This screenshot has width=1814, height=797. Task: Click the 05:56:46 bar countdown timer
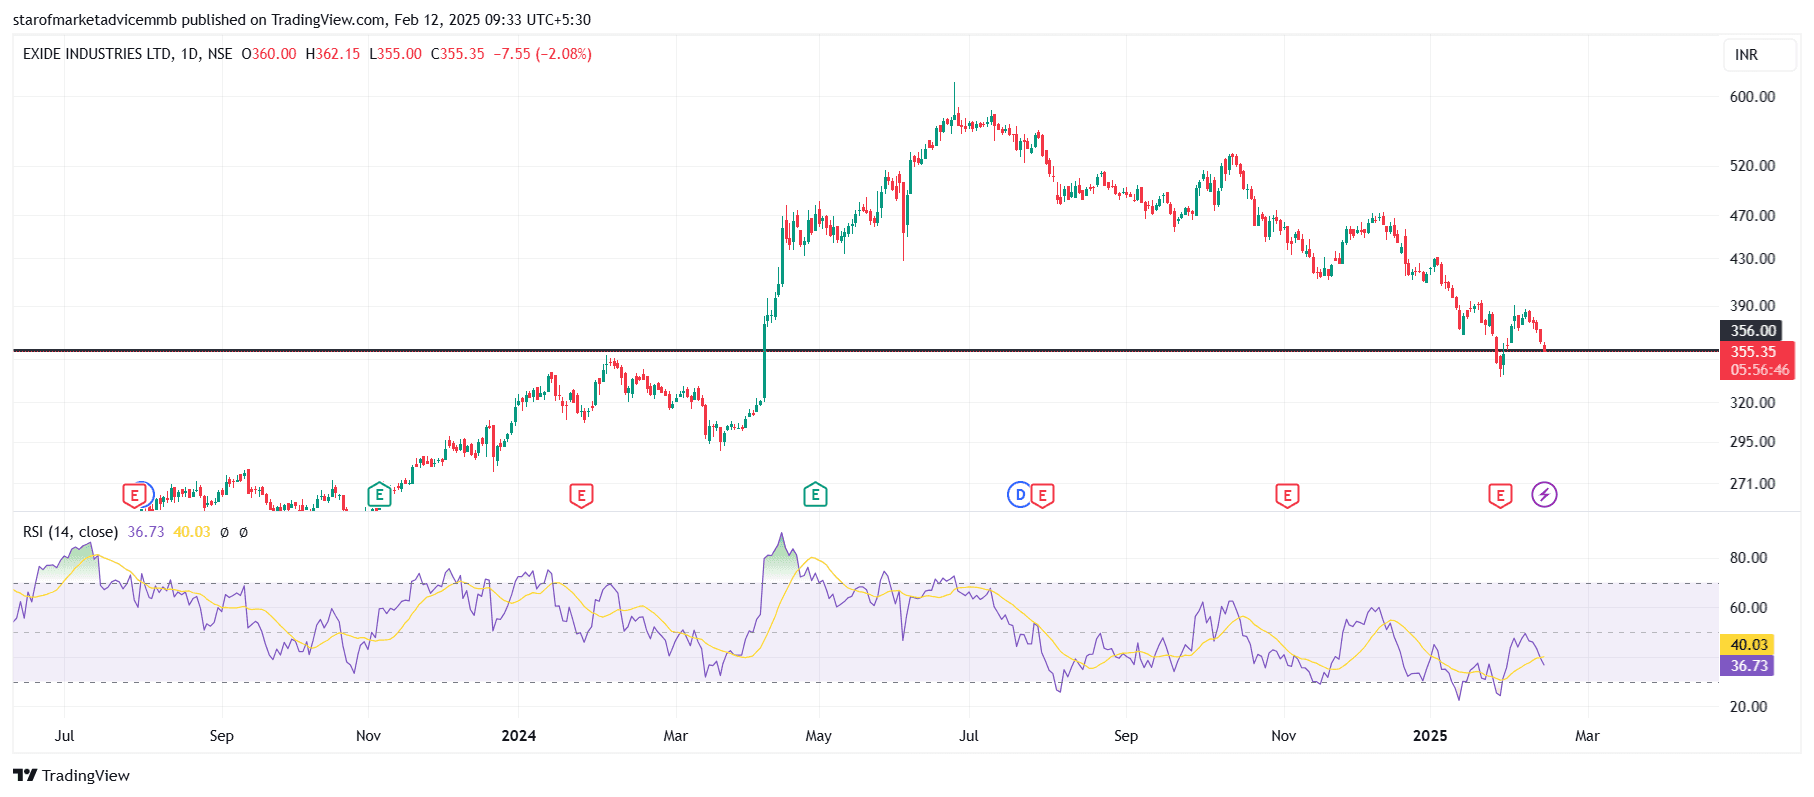1760,370
